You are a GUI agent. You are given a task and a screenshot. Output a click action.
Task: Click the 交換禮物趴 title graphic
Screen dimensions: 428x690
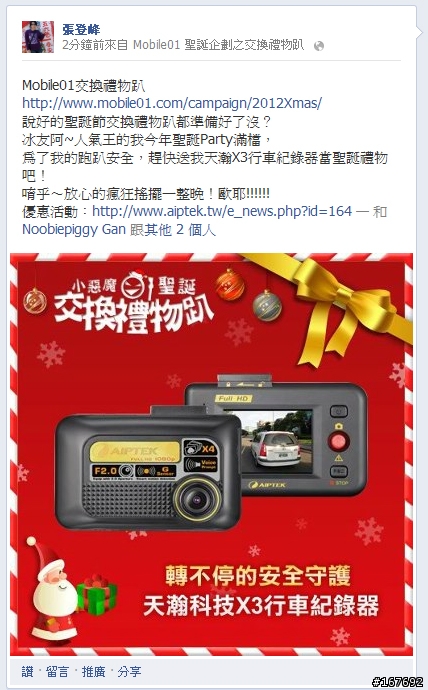(x=133, y=314)
